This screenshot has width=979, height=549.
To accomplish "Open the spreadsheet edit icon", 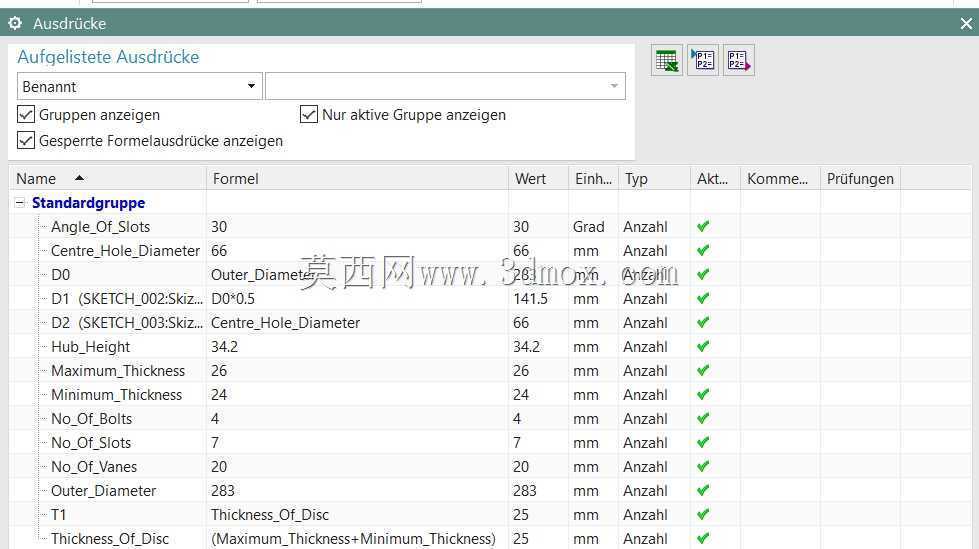I will (666, 61).
